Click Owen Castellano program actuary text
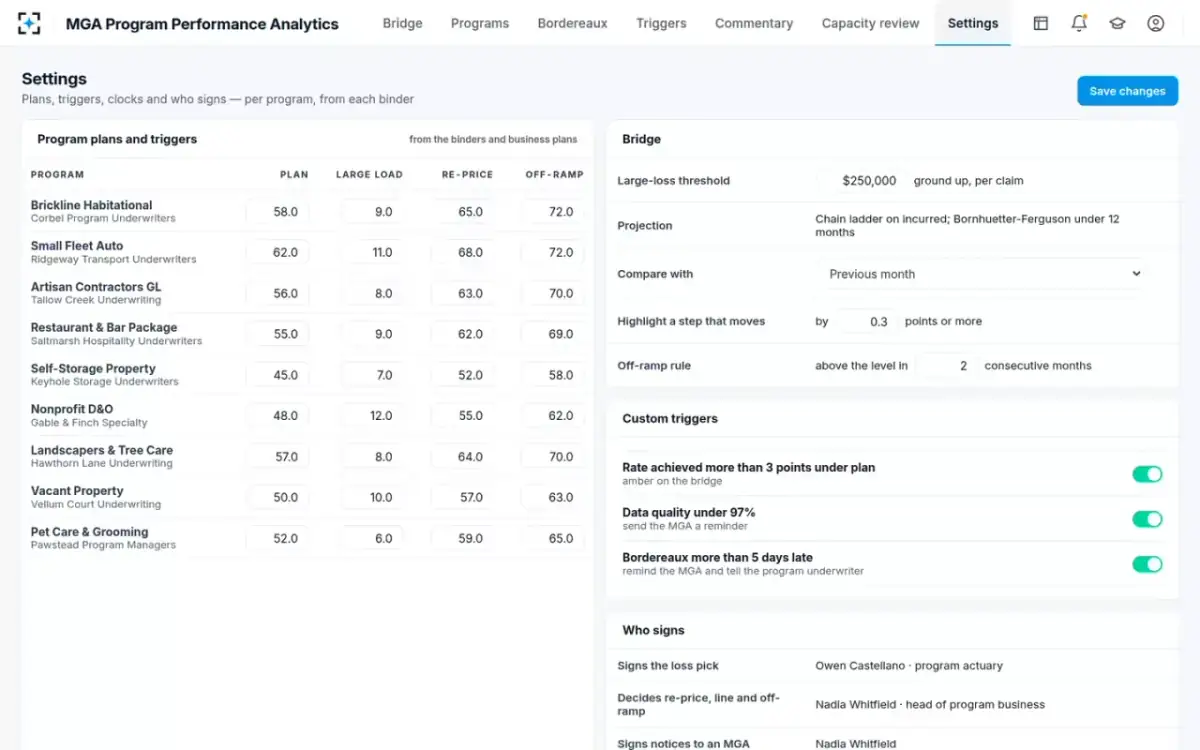1200x750 pixels. tap(909, 666)
